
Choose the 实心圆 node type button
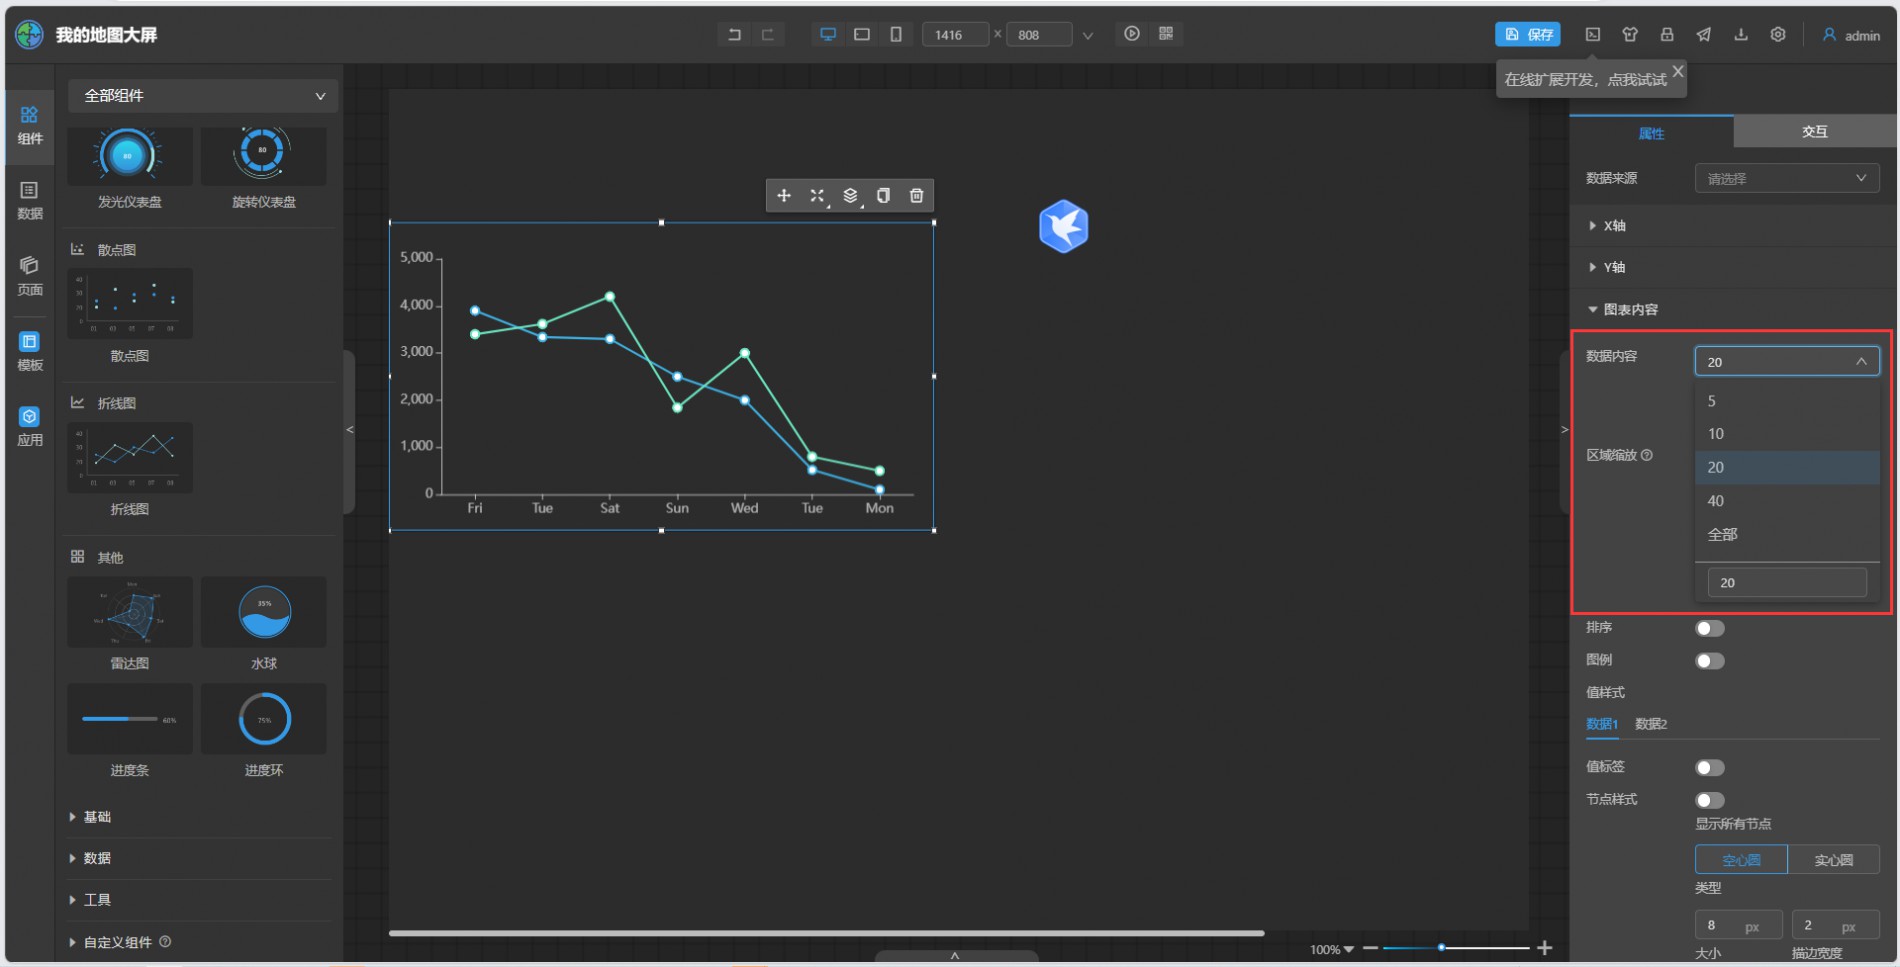[1833, 860]
